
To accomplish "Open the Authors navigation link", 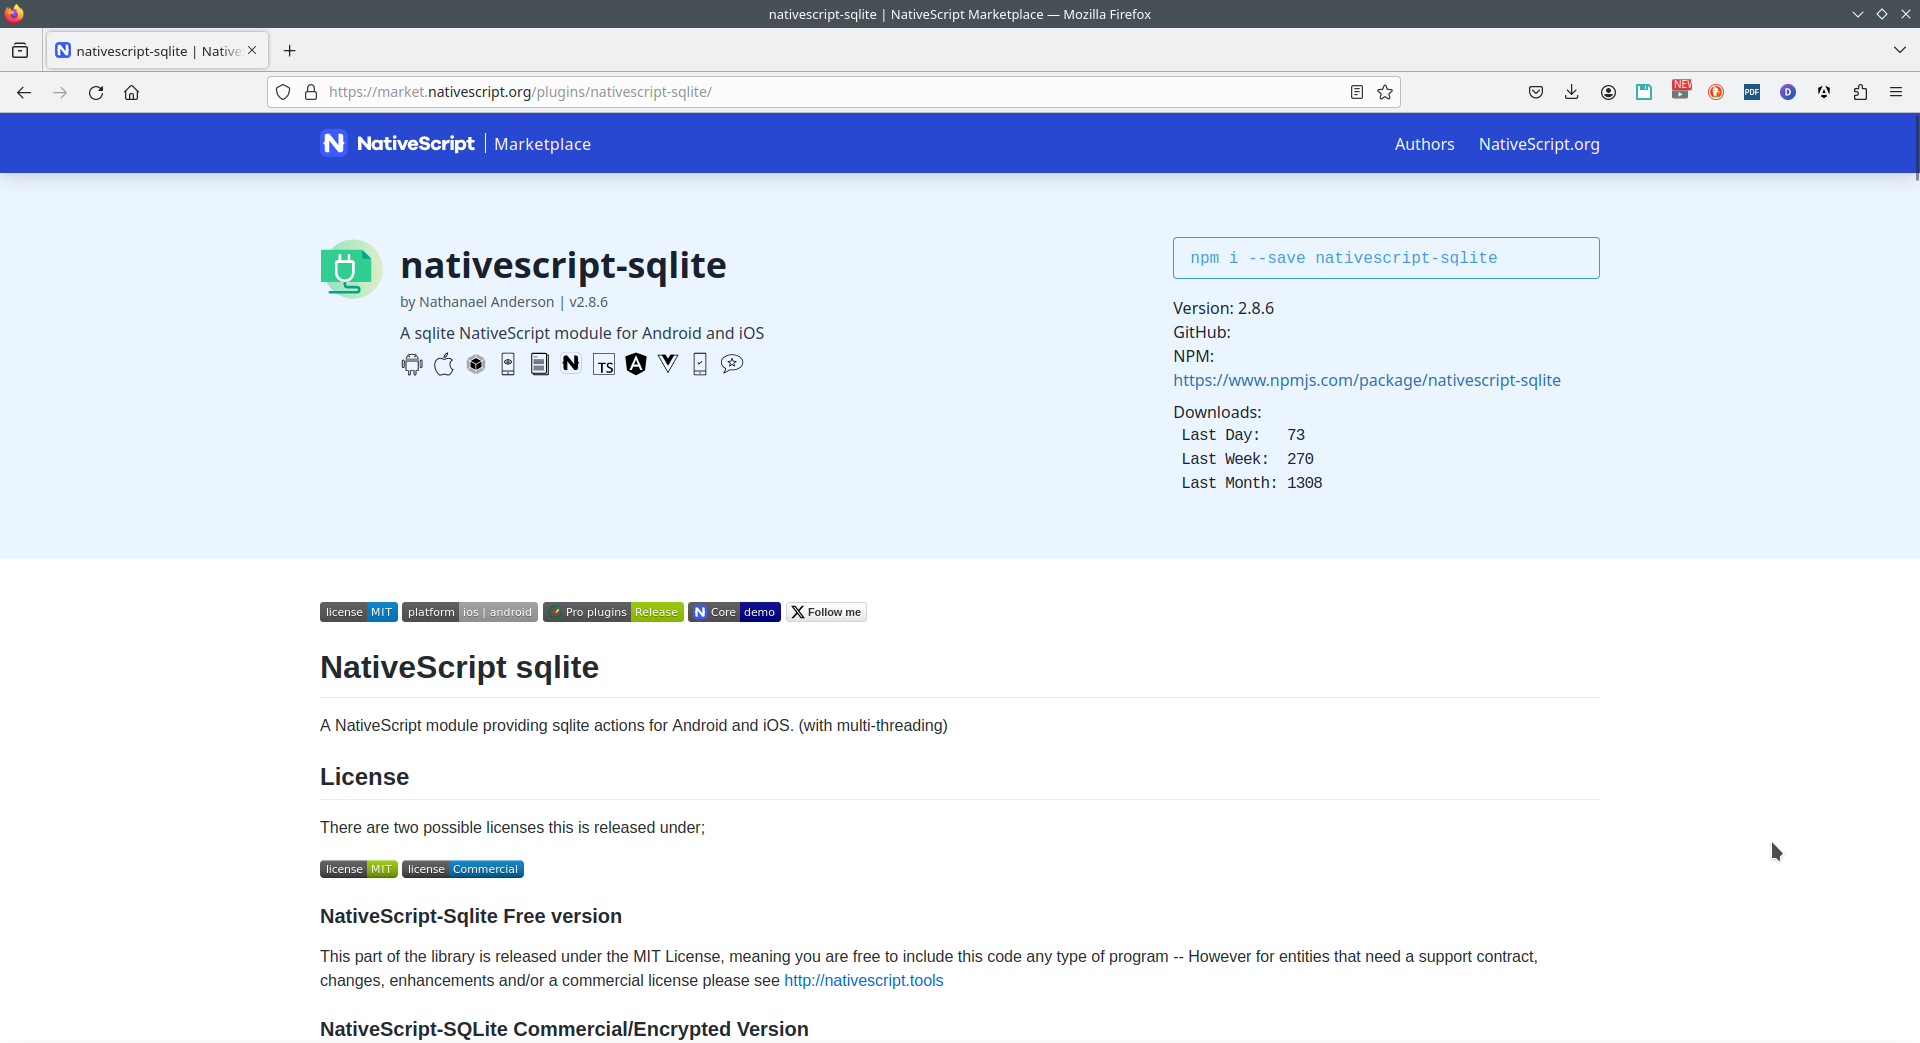I will tap(1424, 144).
